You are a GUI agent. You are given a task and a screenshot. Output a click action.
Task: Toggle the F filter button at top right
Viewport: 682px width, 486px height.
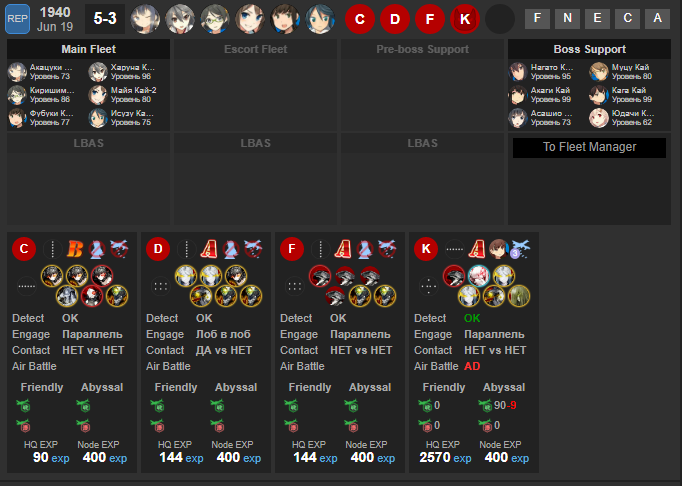pos(538,19)
